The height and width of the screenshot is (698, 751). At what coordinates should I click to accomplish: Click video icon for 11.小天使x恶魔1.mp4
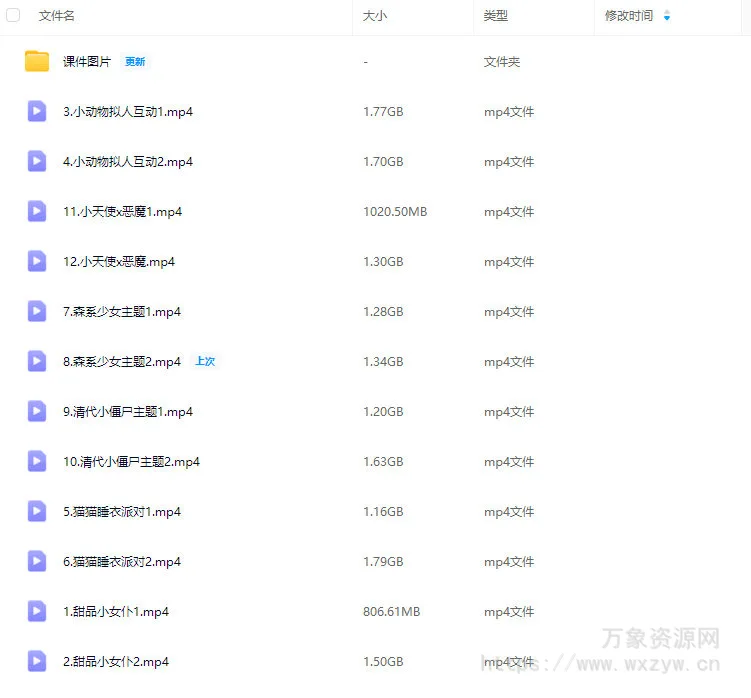(37, 211)
